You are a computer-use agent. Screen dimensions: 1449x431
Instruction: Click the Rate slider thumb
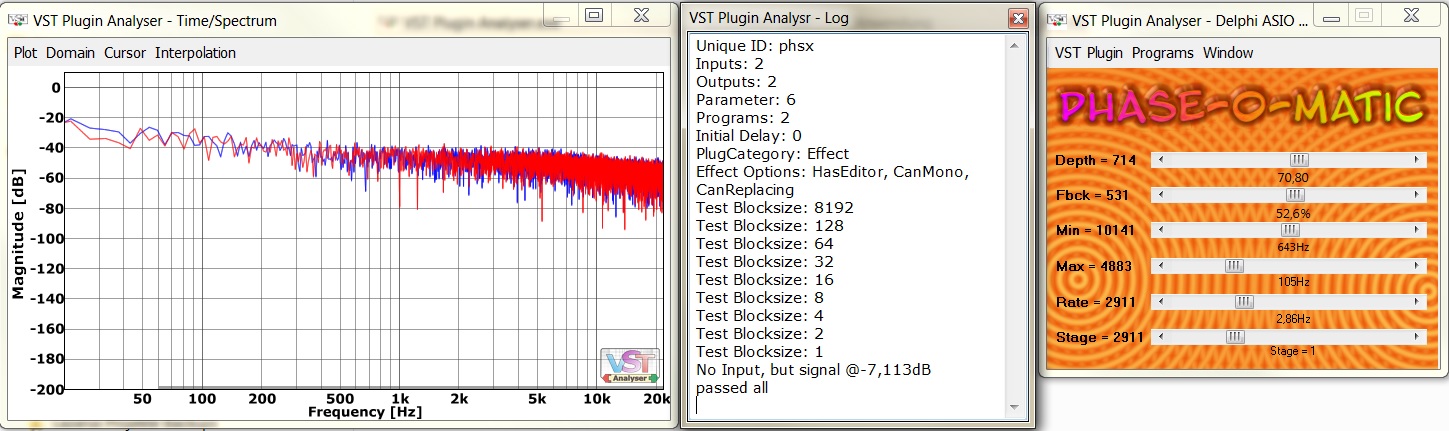[x=1243, y=301]
